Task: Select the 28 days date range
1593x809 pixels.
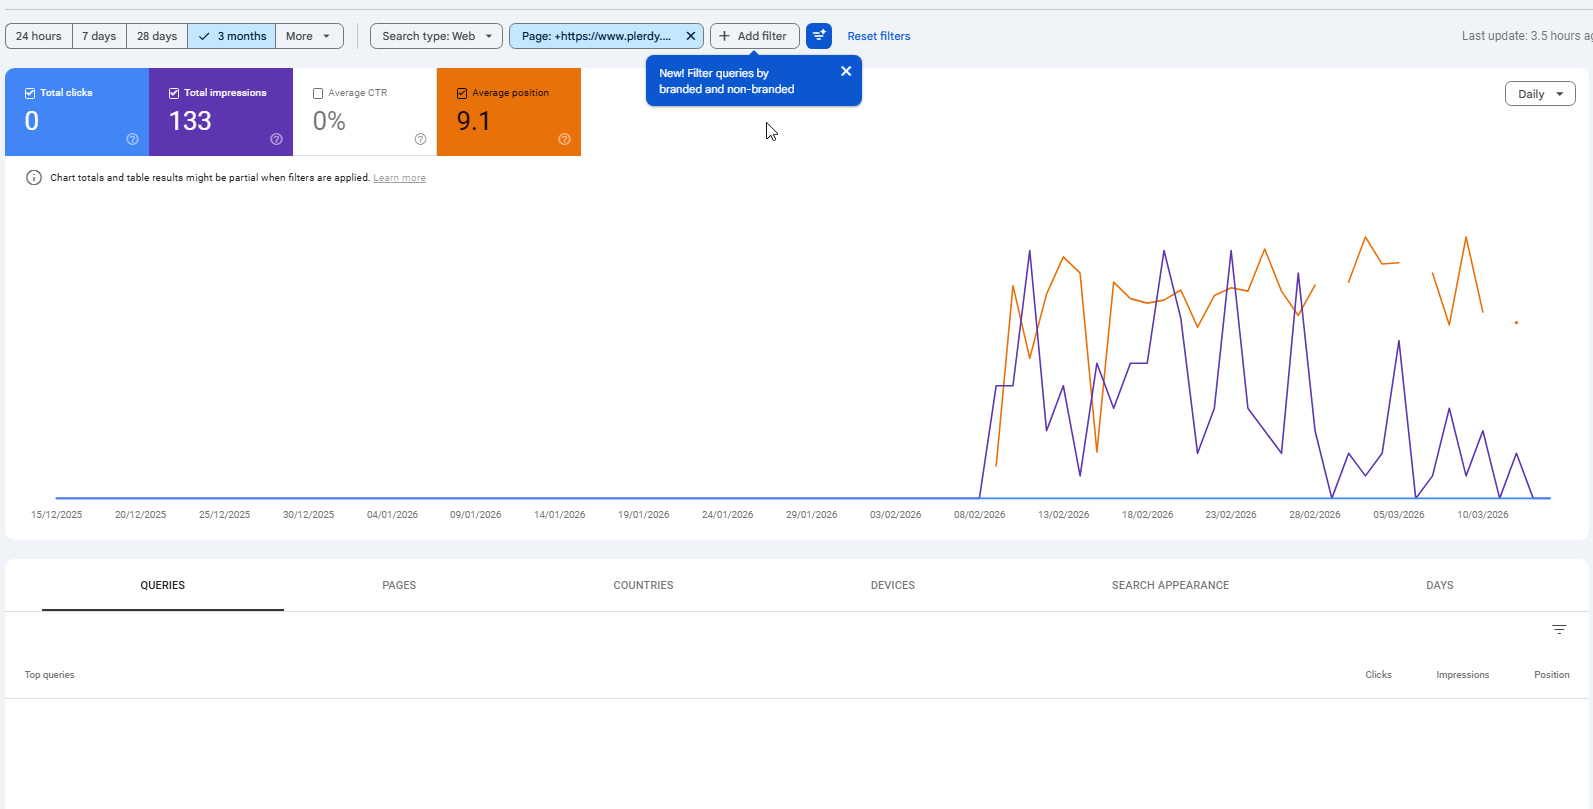Action: (x=157, y=36)
